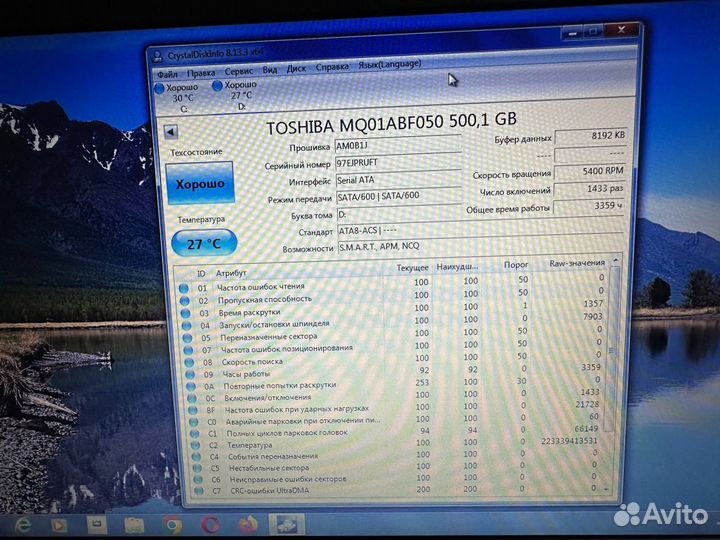The image size is (720, 540).
Task: Click the attribute list vertical scrollbar thumb
Action: (610, 350)
